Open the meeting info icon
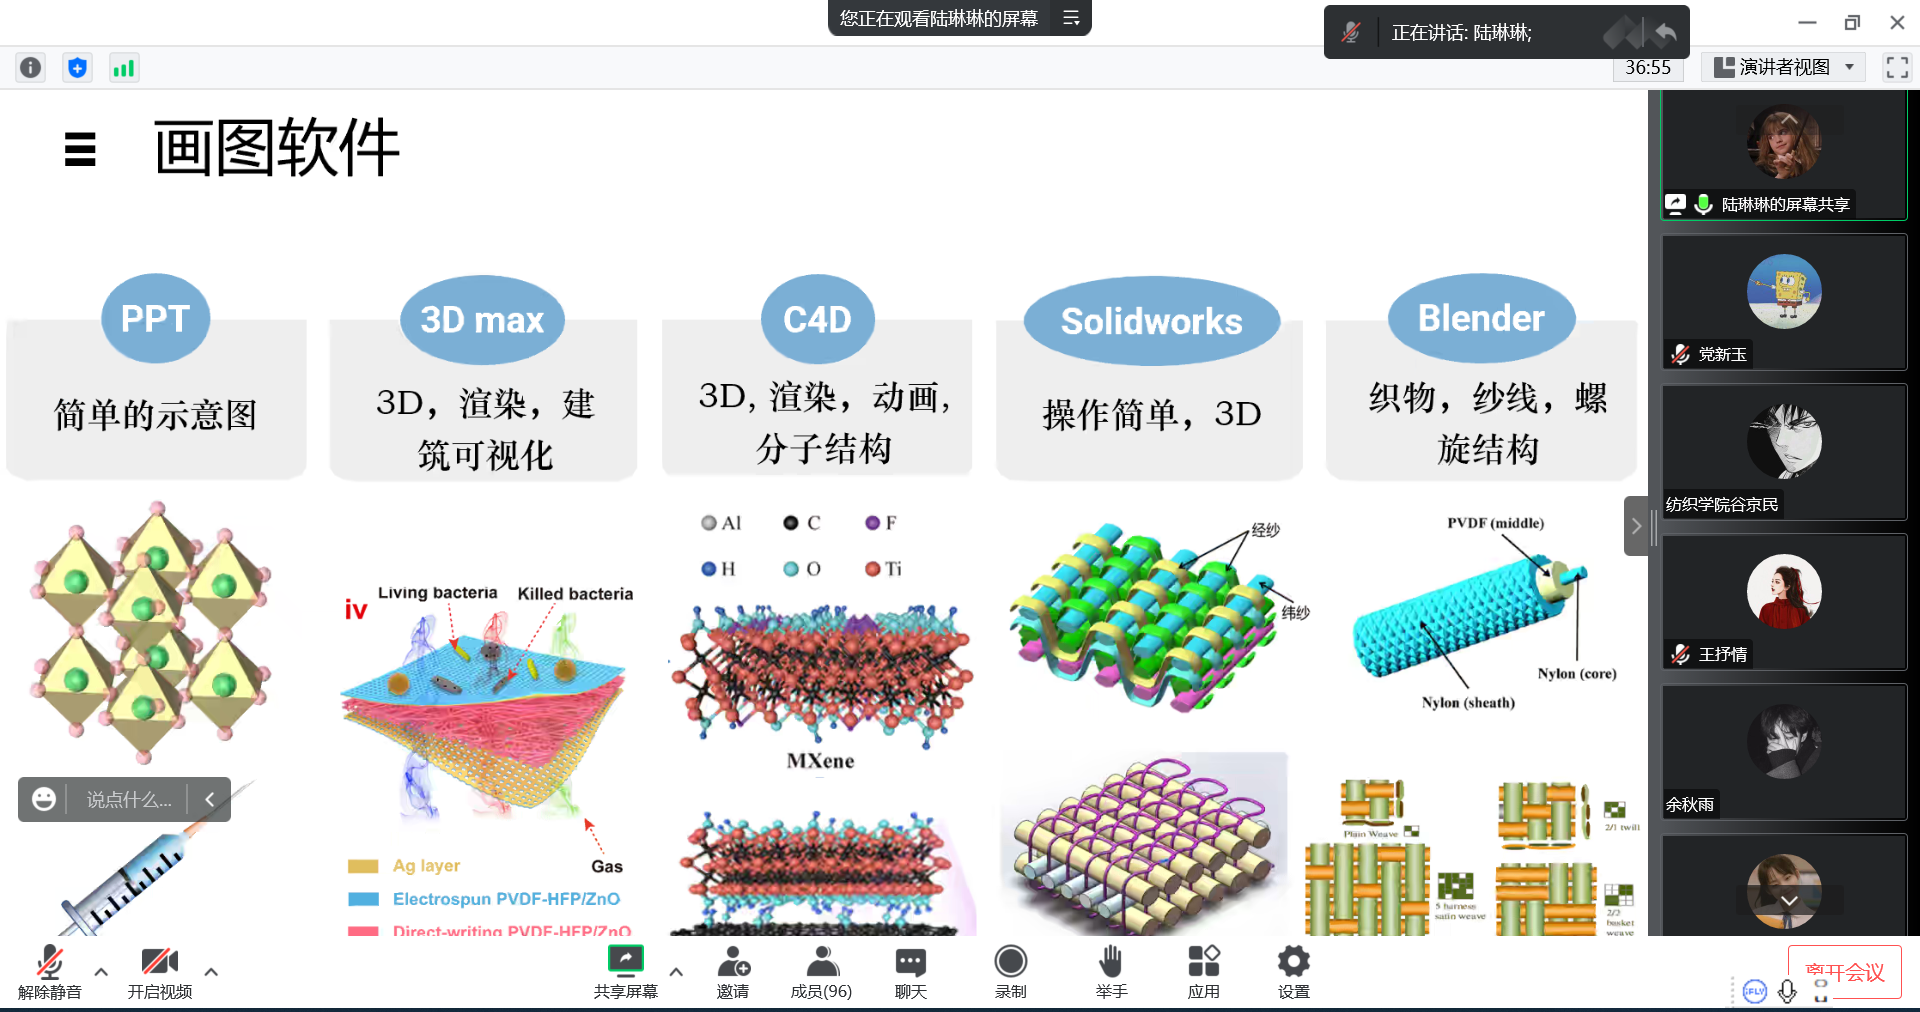 tap(31, 68)
